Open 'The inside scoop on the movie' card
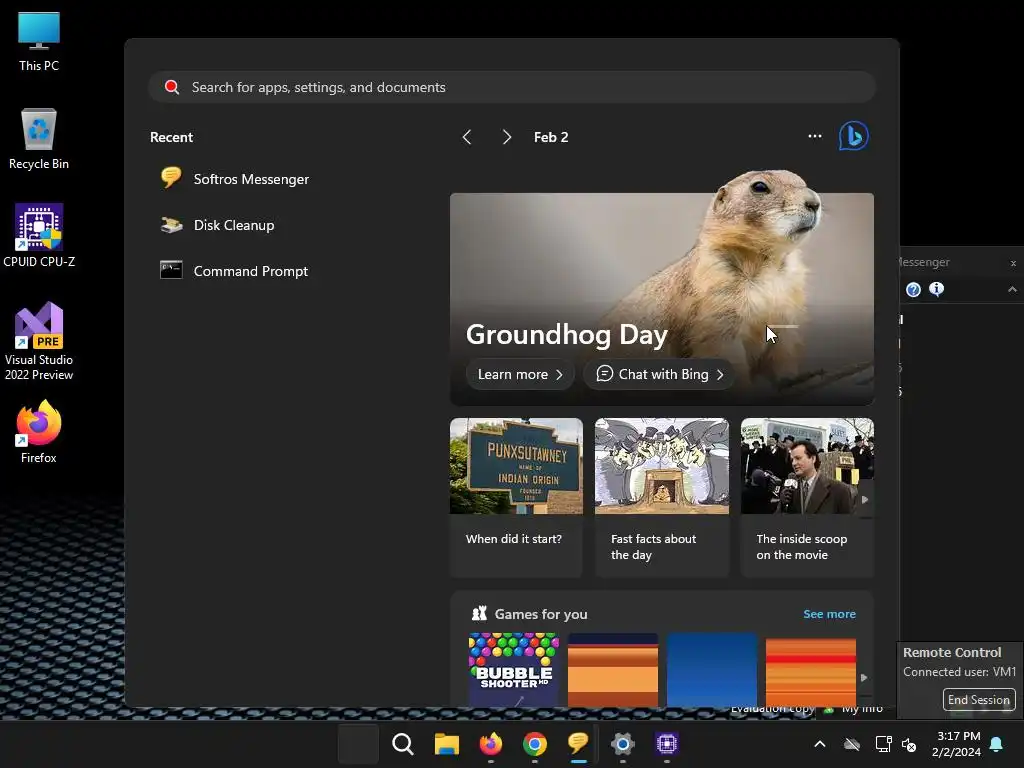 pyautogui.click(x=807, y=498)
